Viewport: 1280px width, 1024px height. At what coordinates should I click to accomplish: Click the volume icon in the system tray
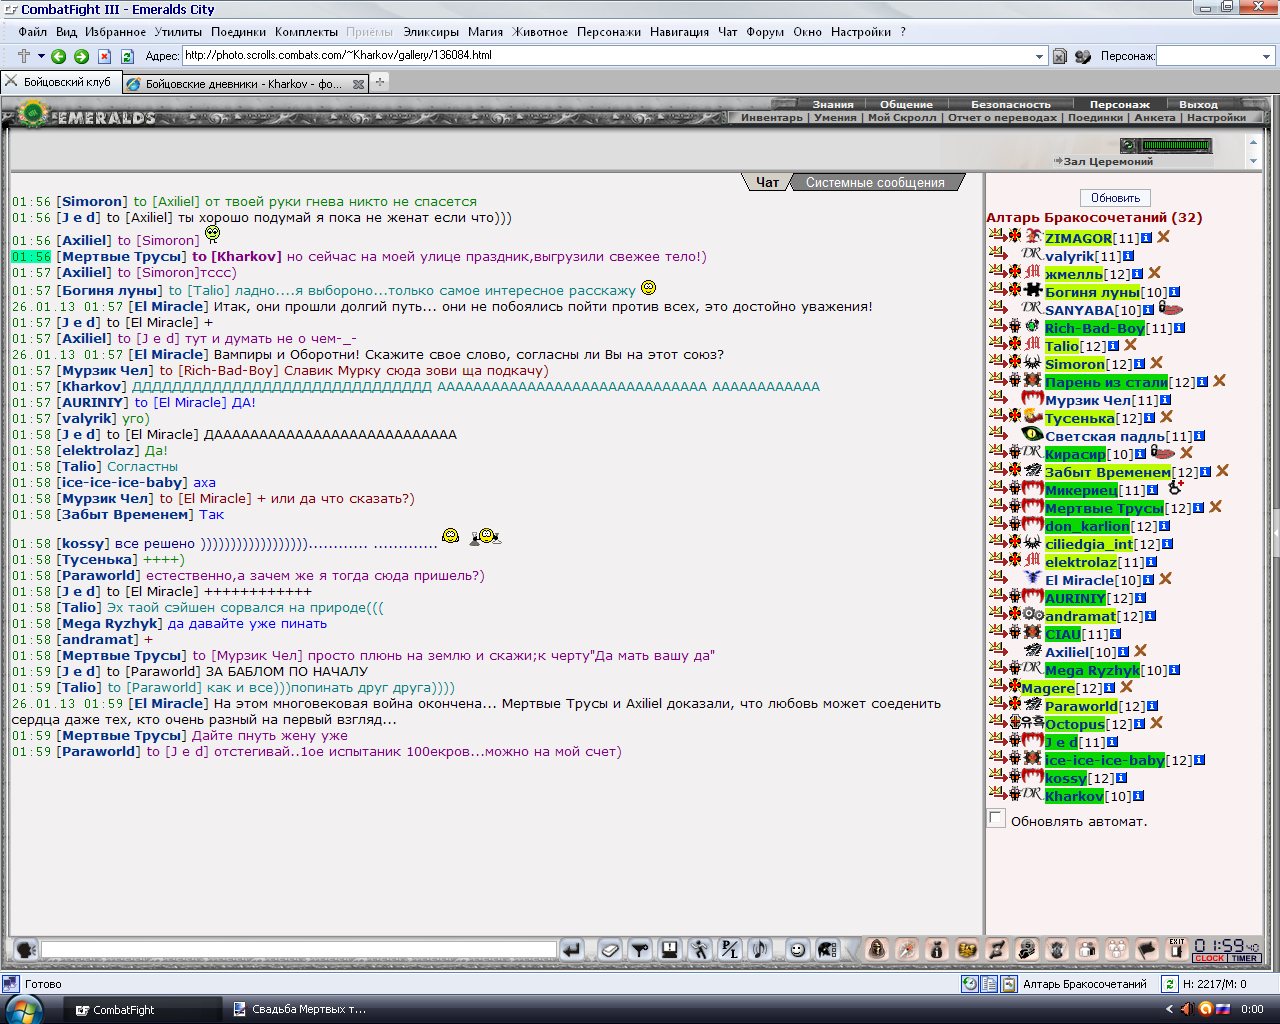tap(1187, 1009)
